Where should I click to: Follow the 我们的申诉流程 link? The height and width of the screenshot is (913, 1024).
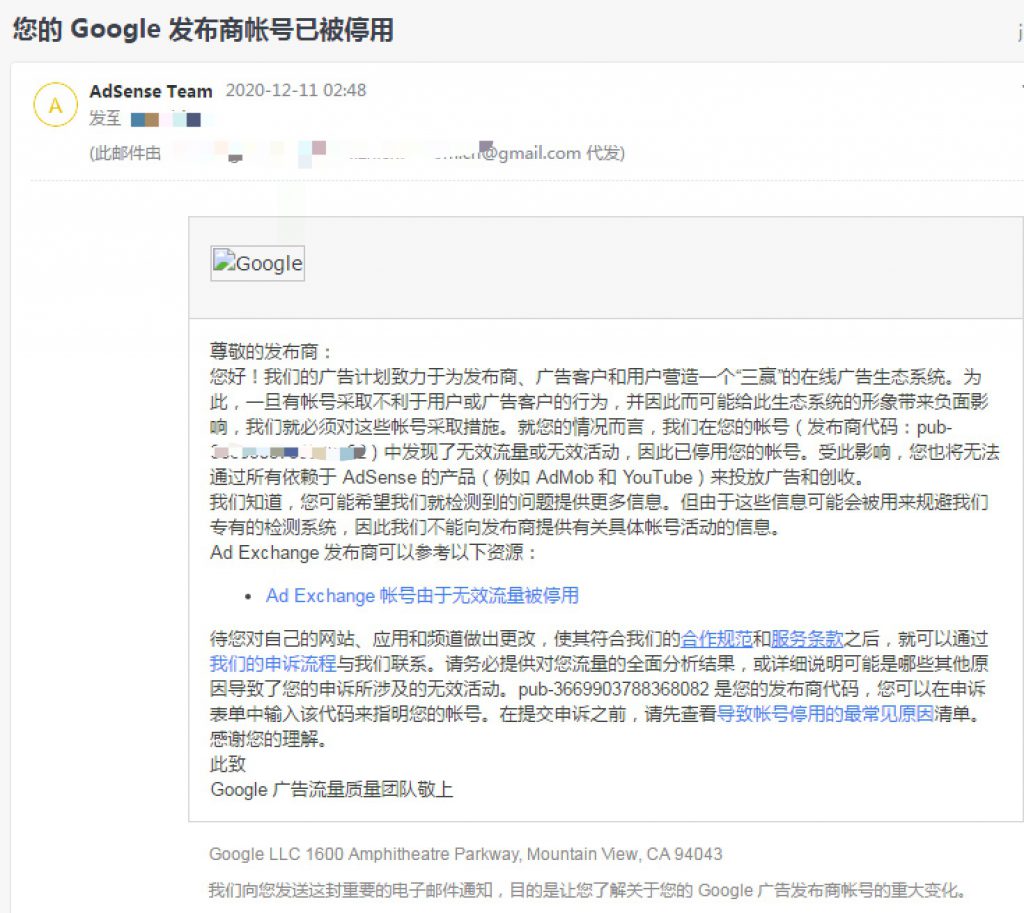point(273,664)
